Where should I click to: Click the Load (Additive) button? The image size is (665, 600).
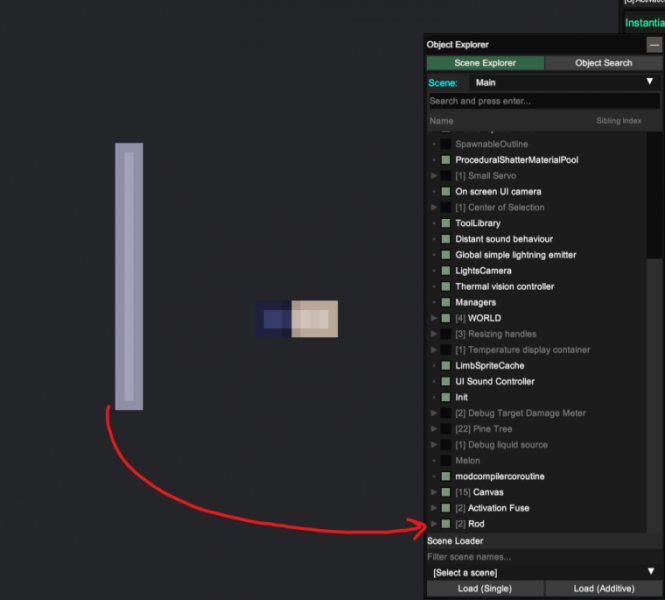604,589
